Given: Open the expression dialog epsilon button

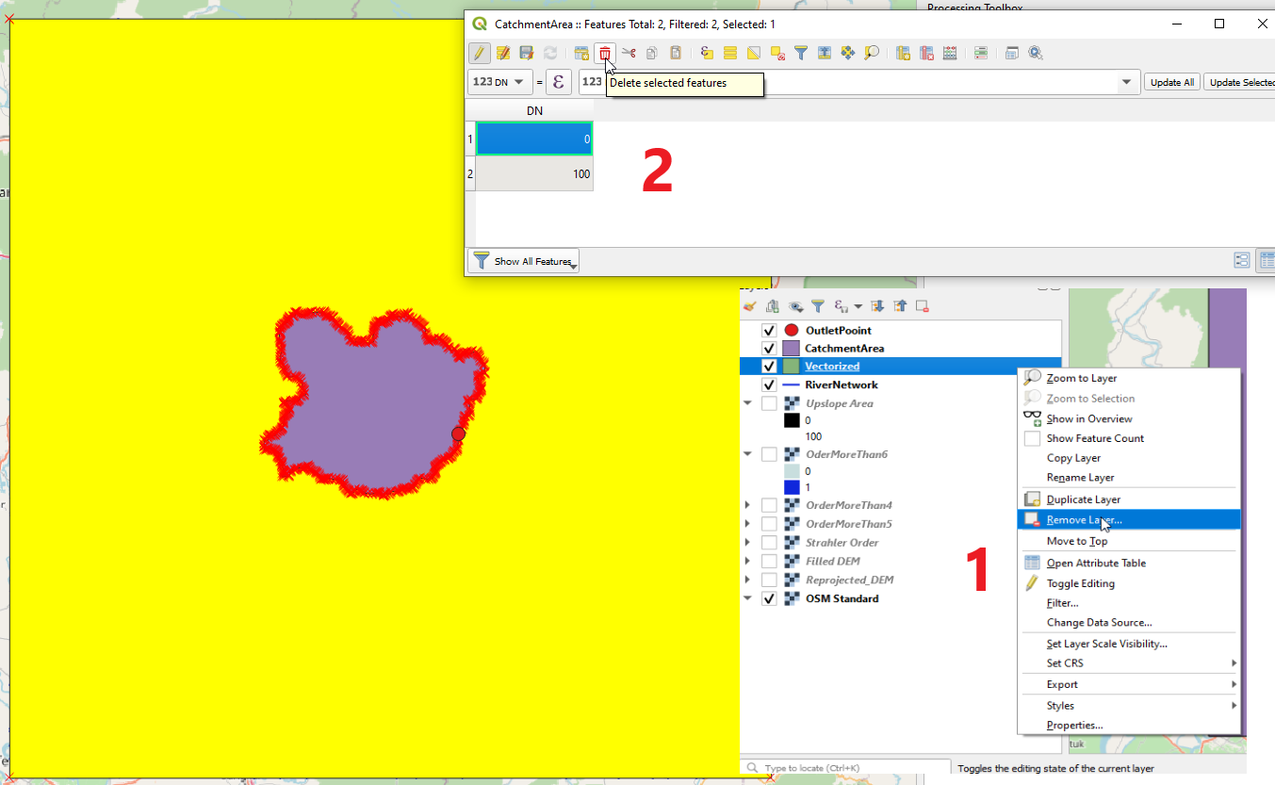Looking at the screenshot, I should (559, 82).
